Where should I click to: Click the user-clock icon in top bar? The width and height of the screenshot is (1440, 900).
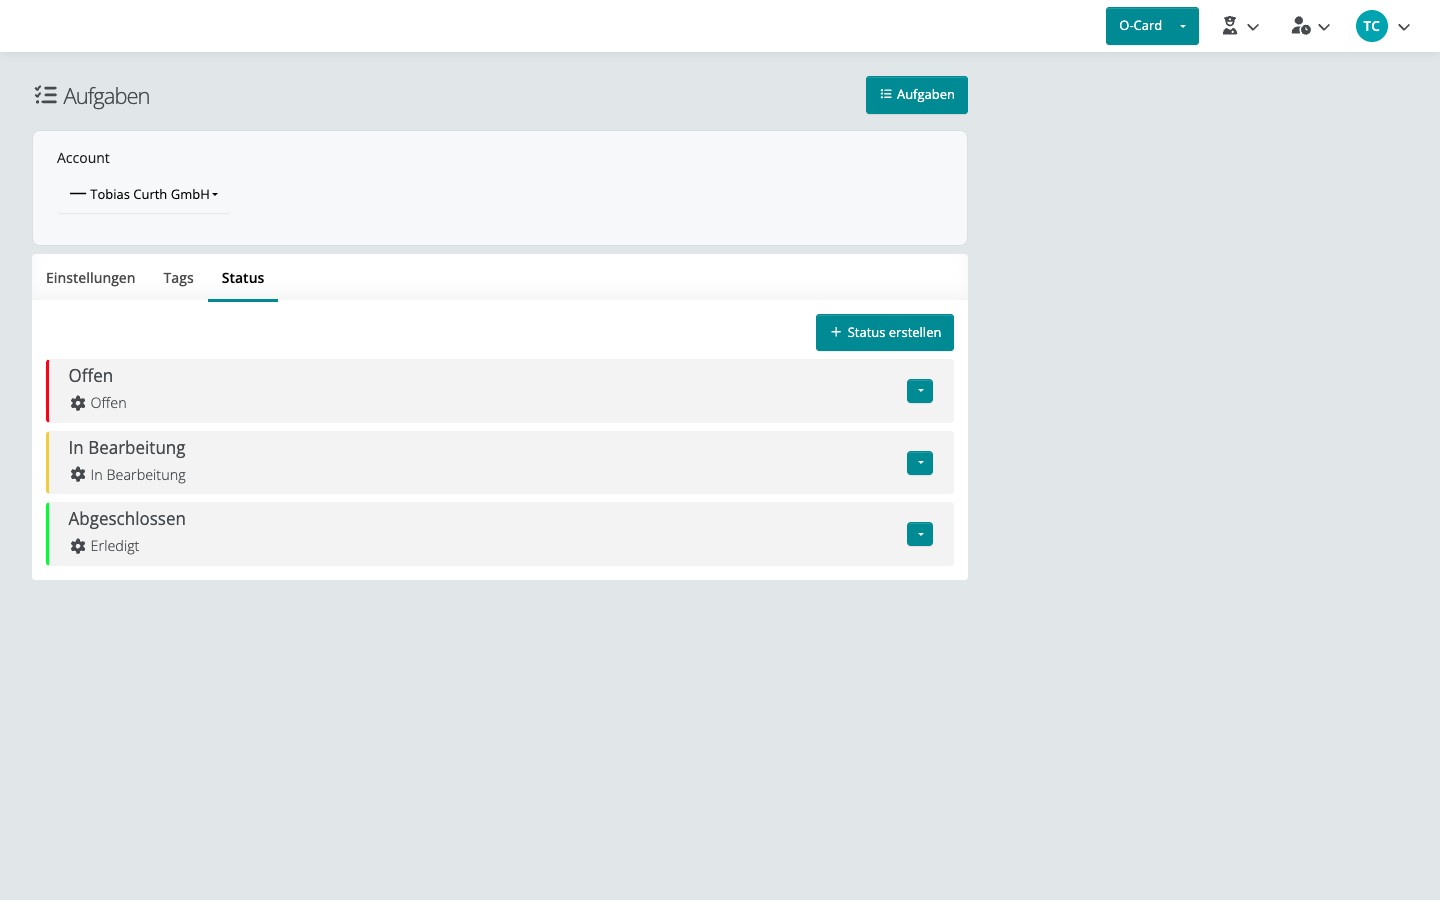pos(1300,26)
